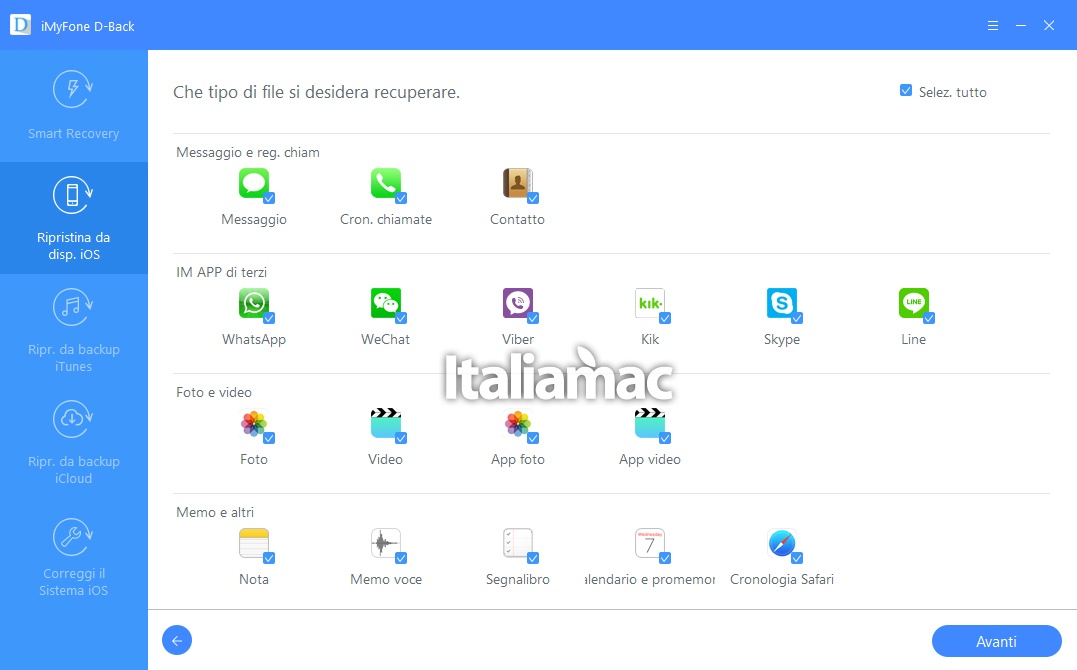The image size is (1077, 670).
Task: Click the Contatto address book icon
Action: coord(517,183)
